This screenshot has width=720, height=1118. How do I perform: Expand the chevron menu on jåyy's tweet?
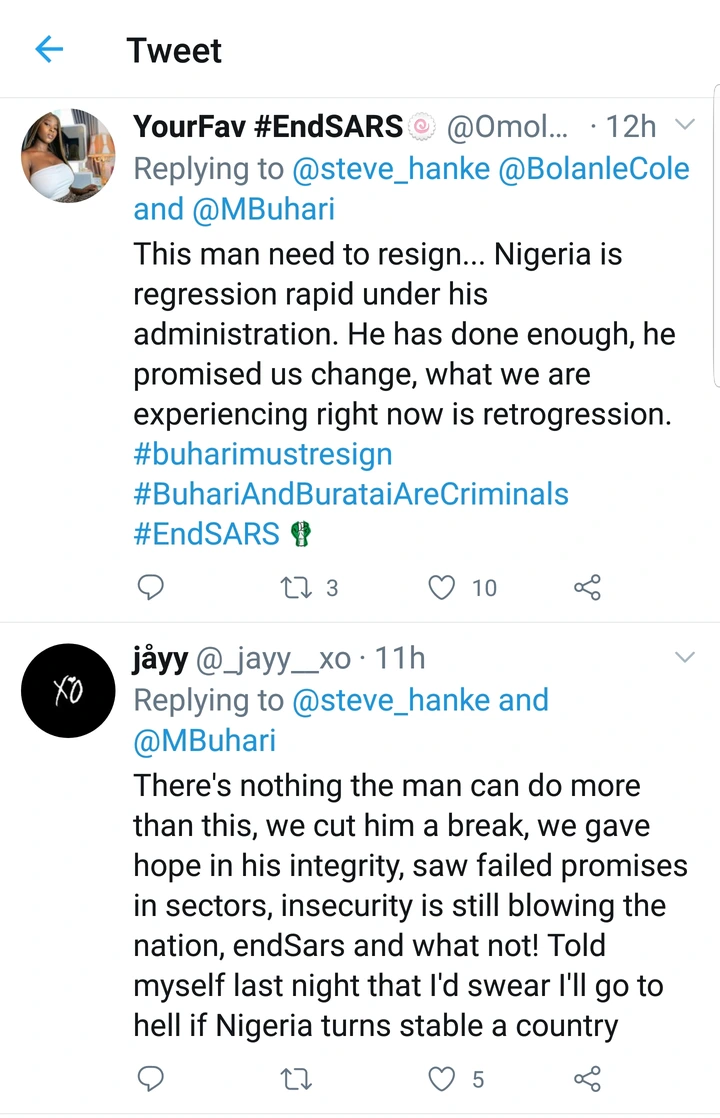click(x=685, y=657)
